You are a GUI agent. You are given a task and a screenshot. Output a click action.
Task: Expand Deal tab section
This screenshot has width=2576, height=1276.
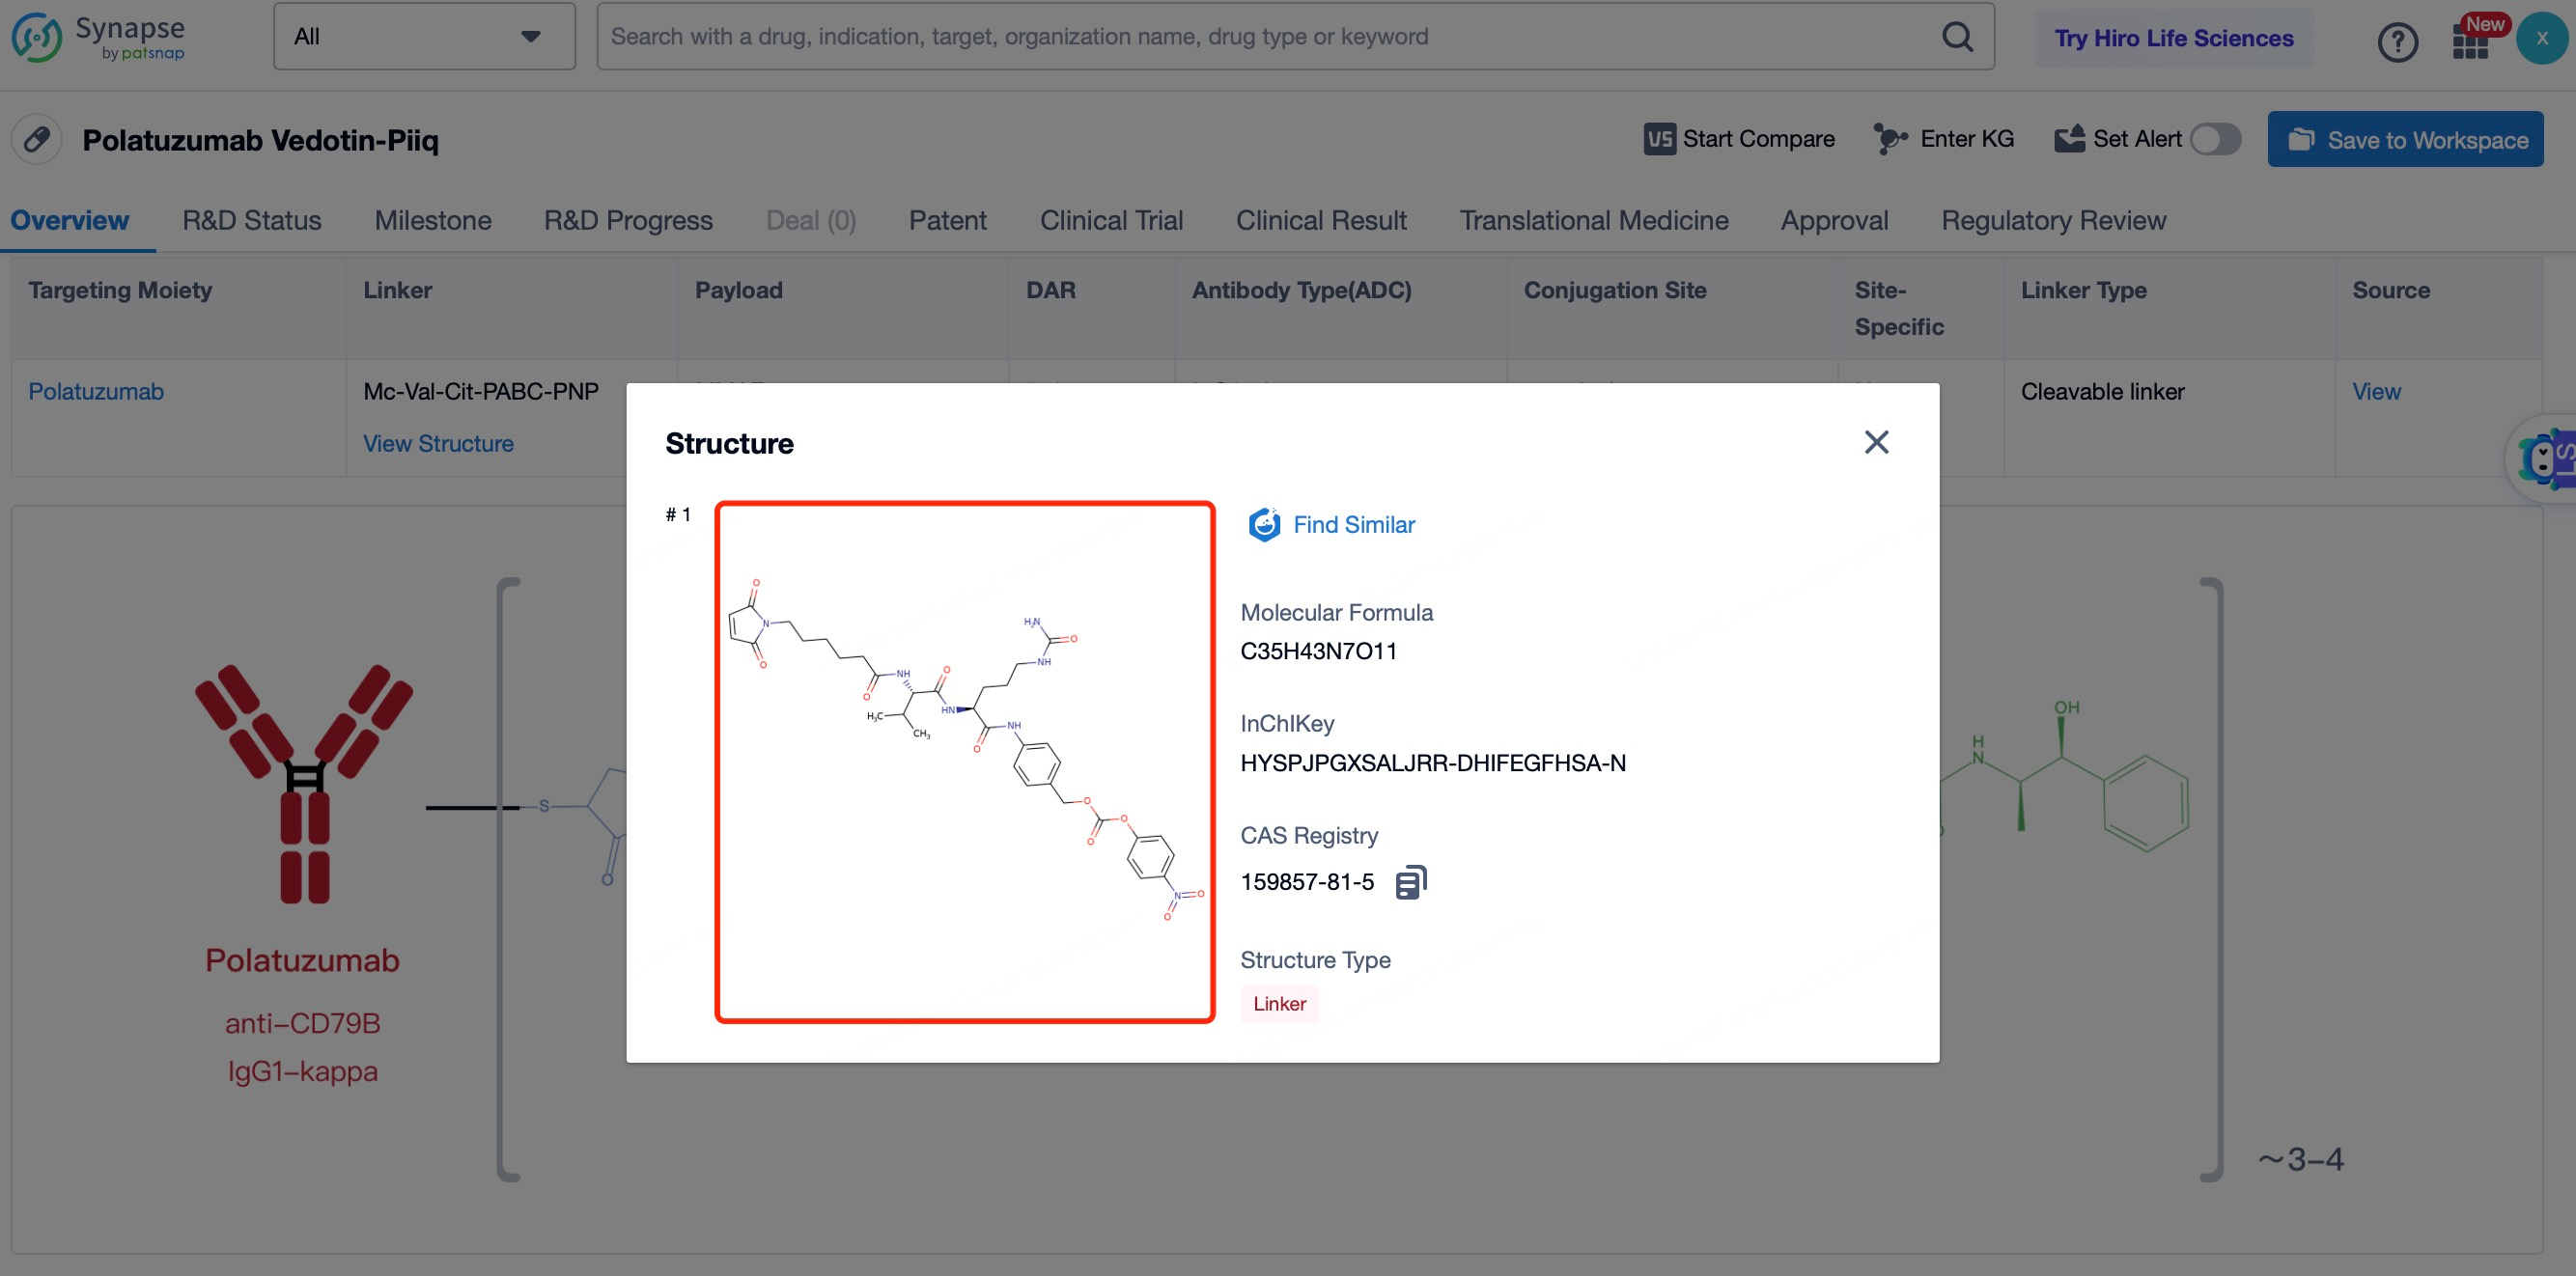[812, 218]
